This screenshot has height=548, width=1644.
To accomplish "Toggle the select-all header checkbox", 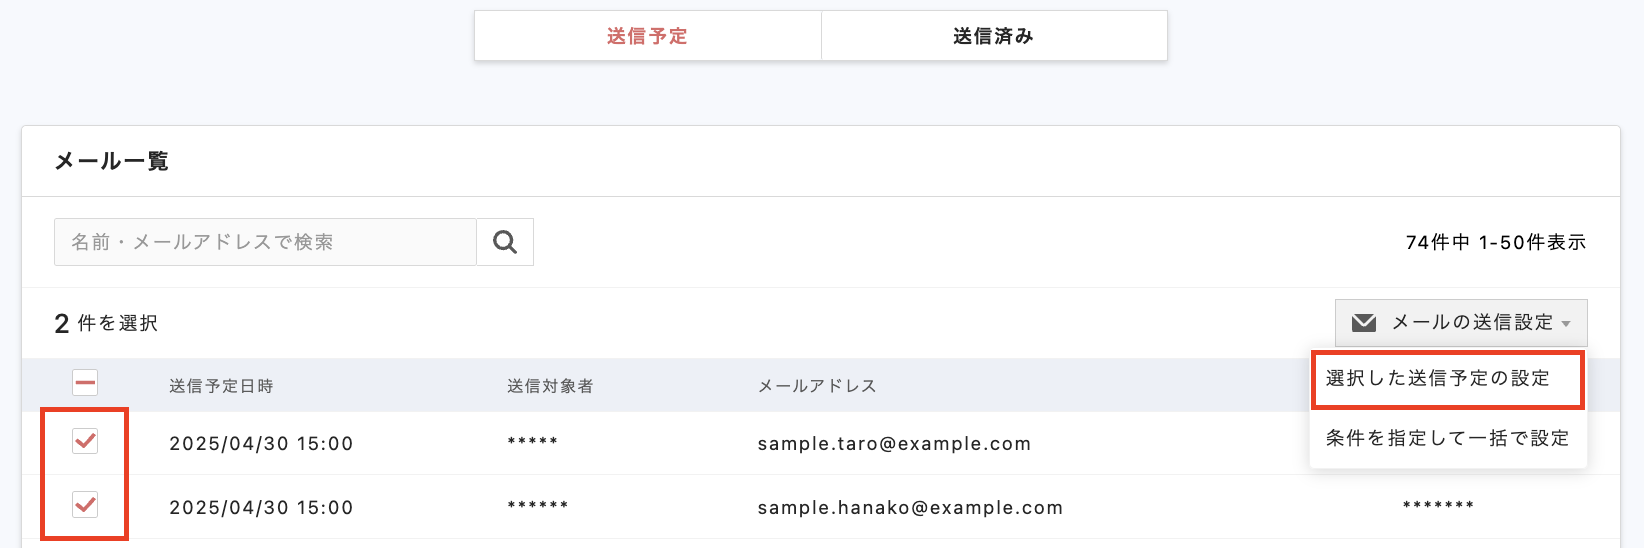I will (x=85, y=383).
